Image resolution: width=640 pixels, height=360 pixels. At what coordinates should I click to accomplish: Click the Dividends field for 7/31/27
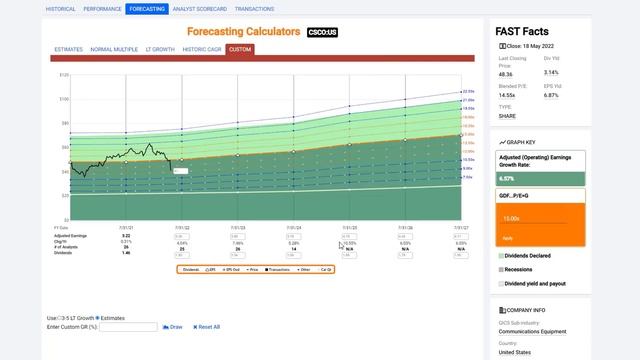(x=461, y=255)
